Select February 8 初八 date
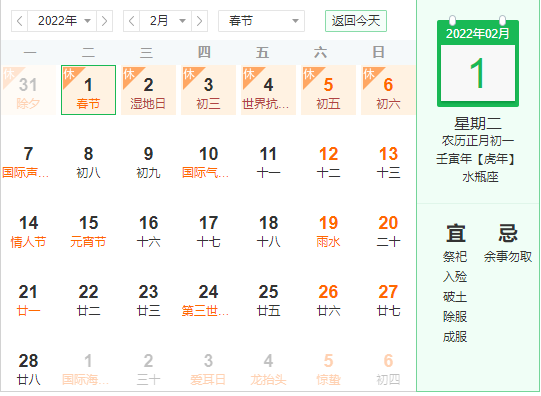The height and width of the screenshot is (396, 541). (x=88, y=162)
